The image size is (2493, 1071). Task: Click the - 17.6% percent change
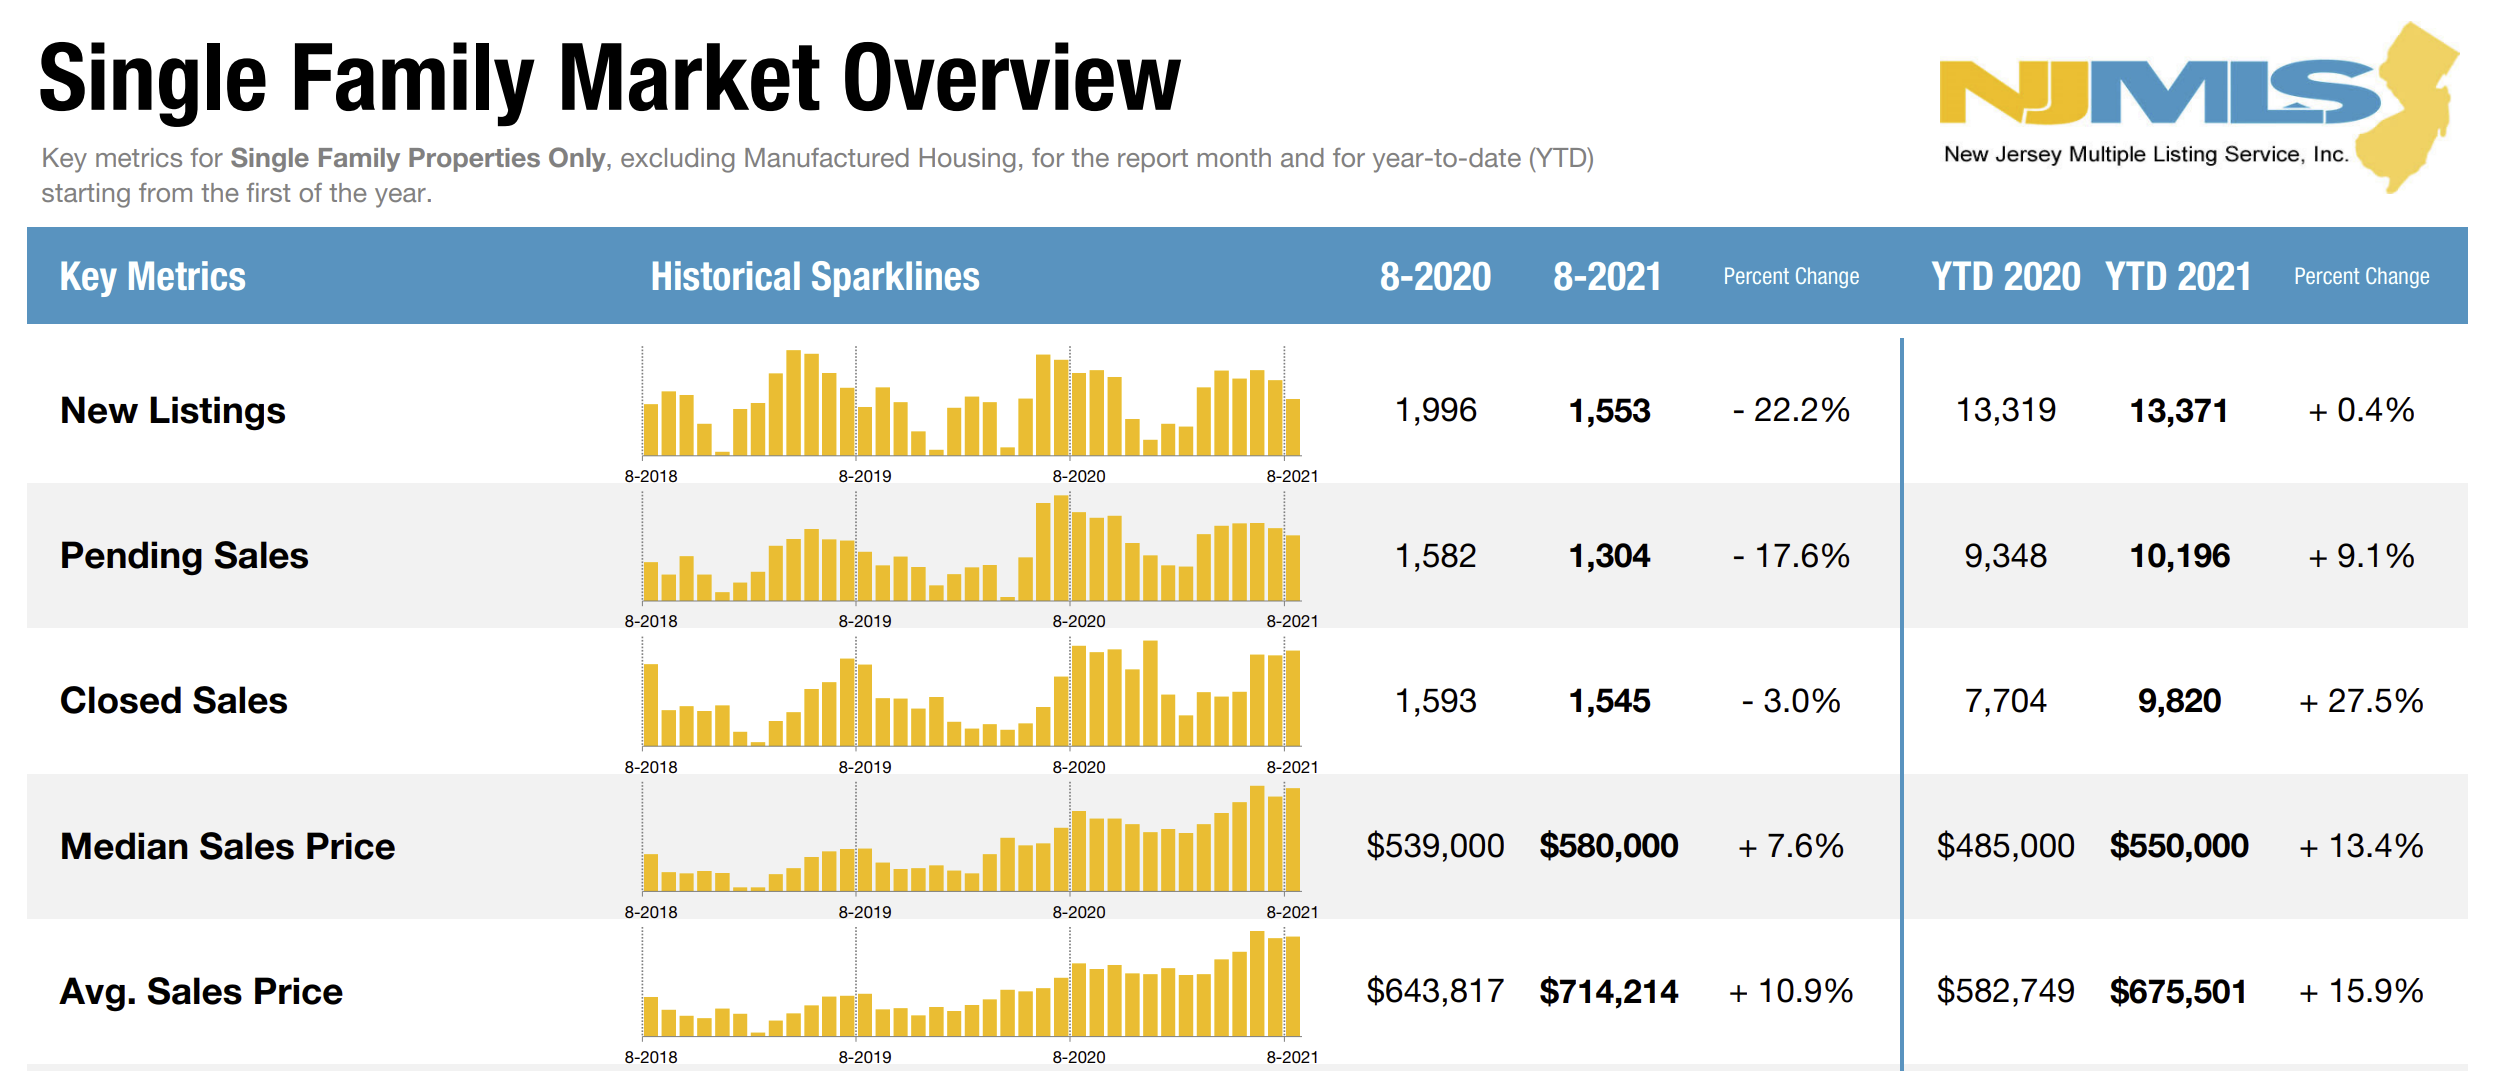[x=1791, y=555]
